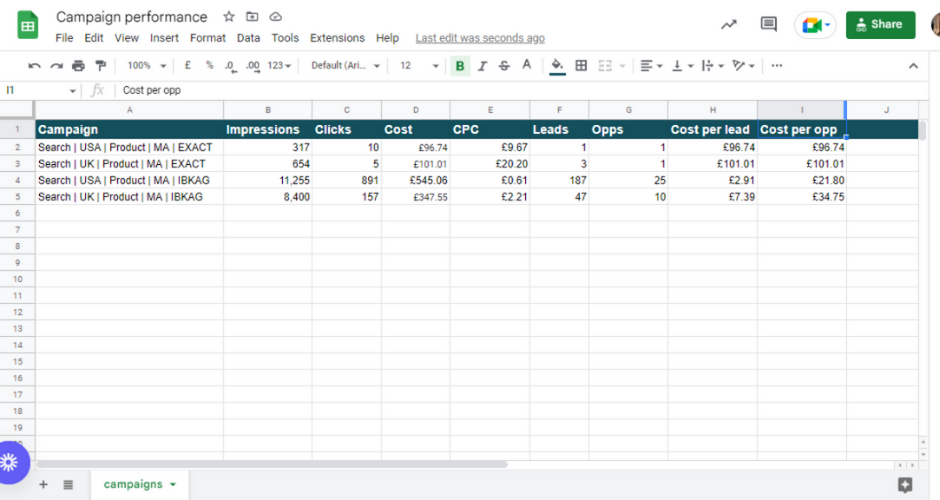940x500 pixels.
Task: Click the add new sheet plus icon
Action: (x=43, y=484)
